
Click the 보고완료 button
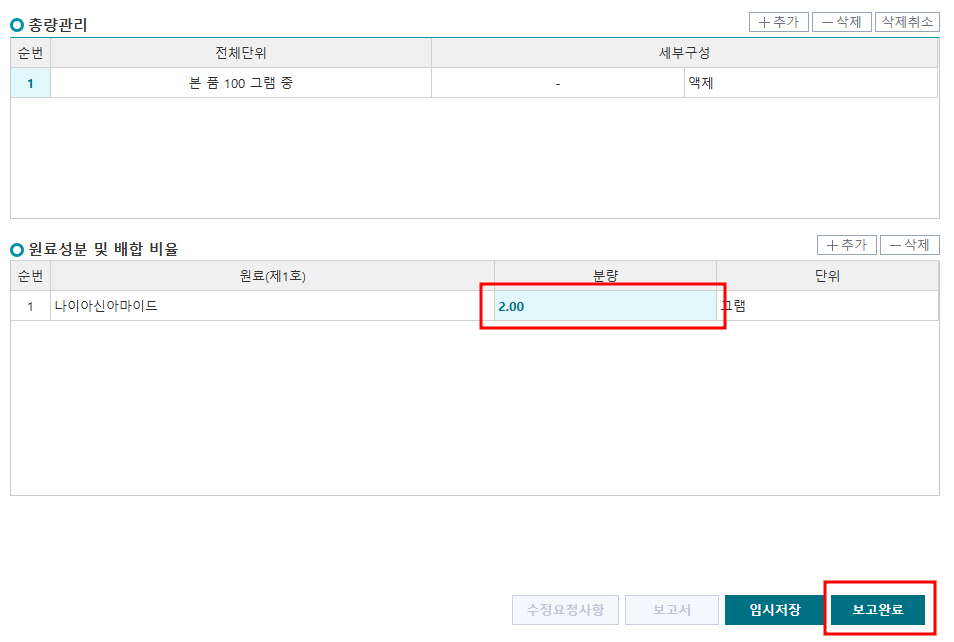pos(877,610)
